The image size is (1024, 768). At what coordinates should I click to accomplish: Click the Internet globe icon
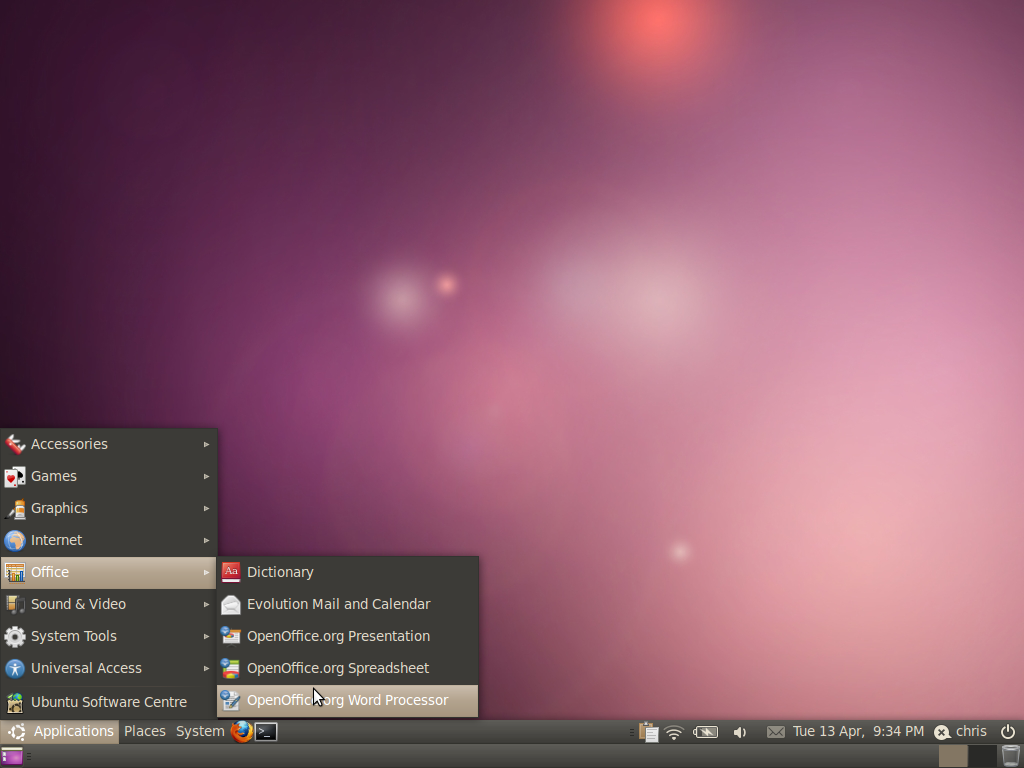point(14,541)
